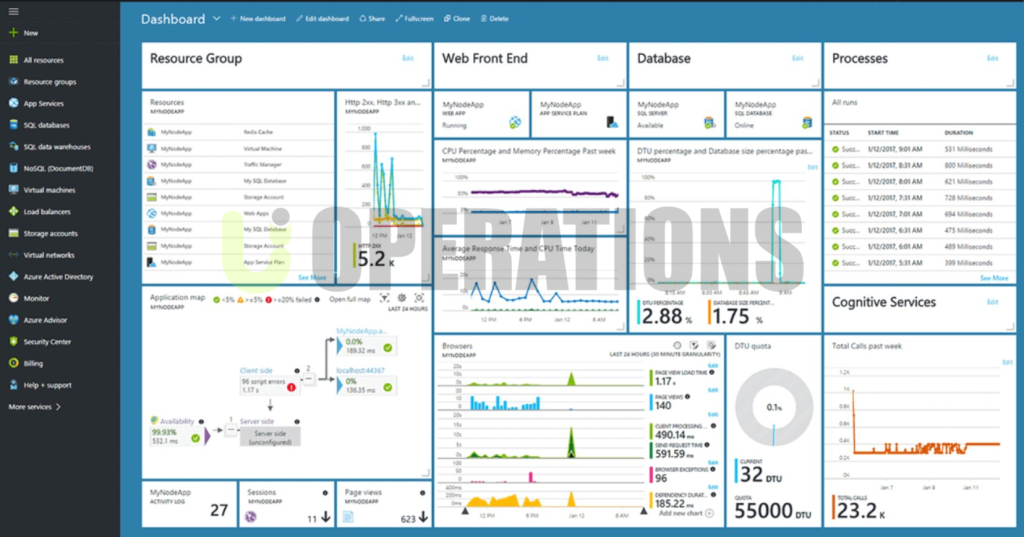Image resolution: width=1024 pixels, height=537 pixels.
Task: Expand the Client side node toggle
Action: [x=308, y=378]
